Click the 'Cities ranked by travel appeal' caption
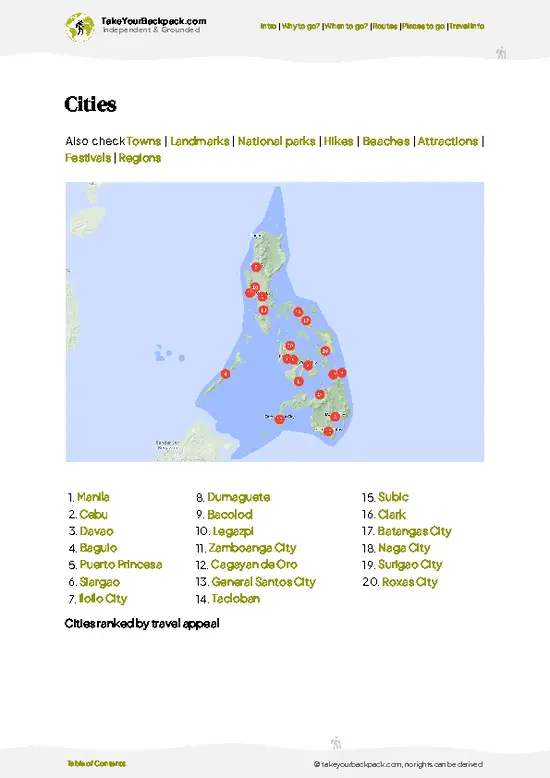Screen dimensions: 550x778 coord(142,624)
